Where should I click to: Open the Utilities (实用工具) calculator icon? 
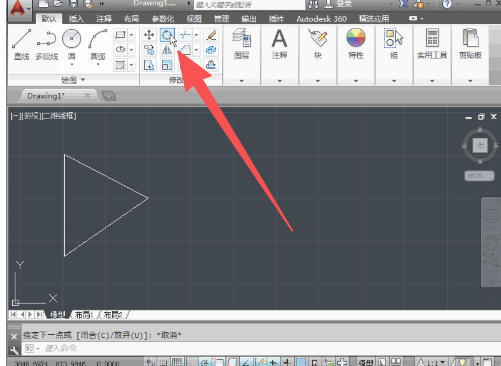tap(432, 43)
